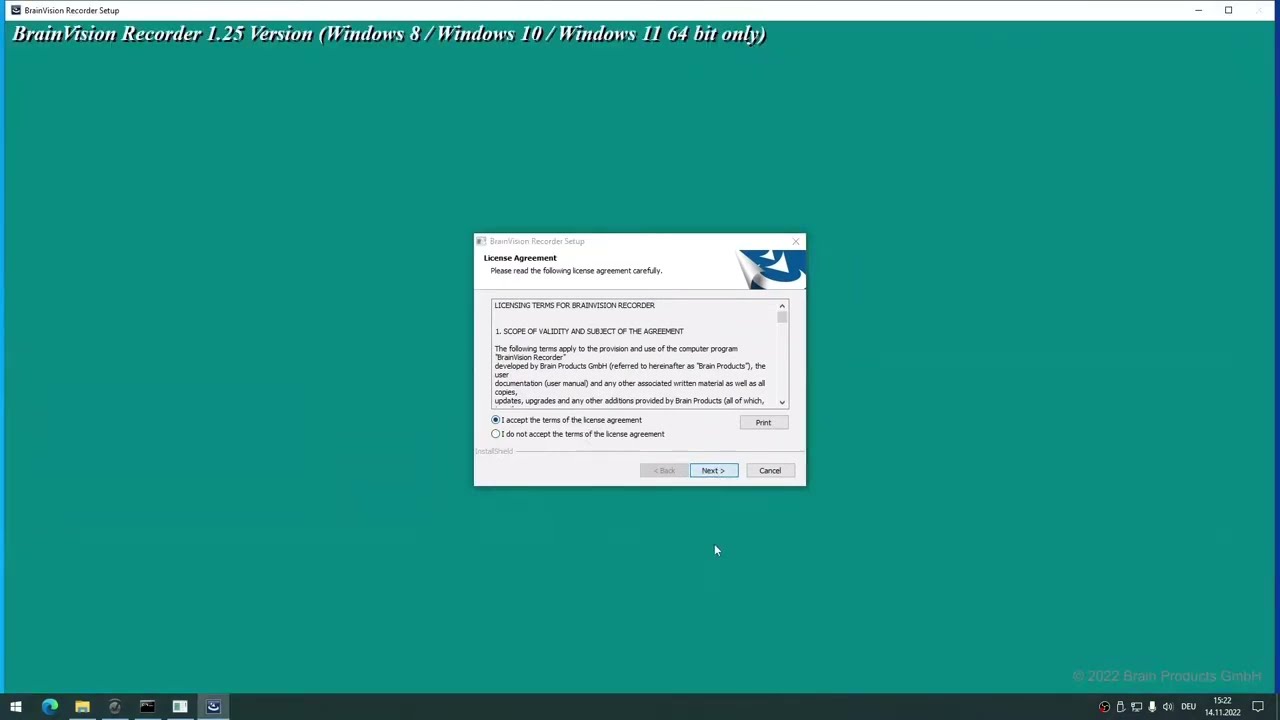Screen dimensions: 1280x720
Task: Click the 1. SCOPE OF VALIDITY line
Action: tap(589, 331)
